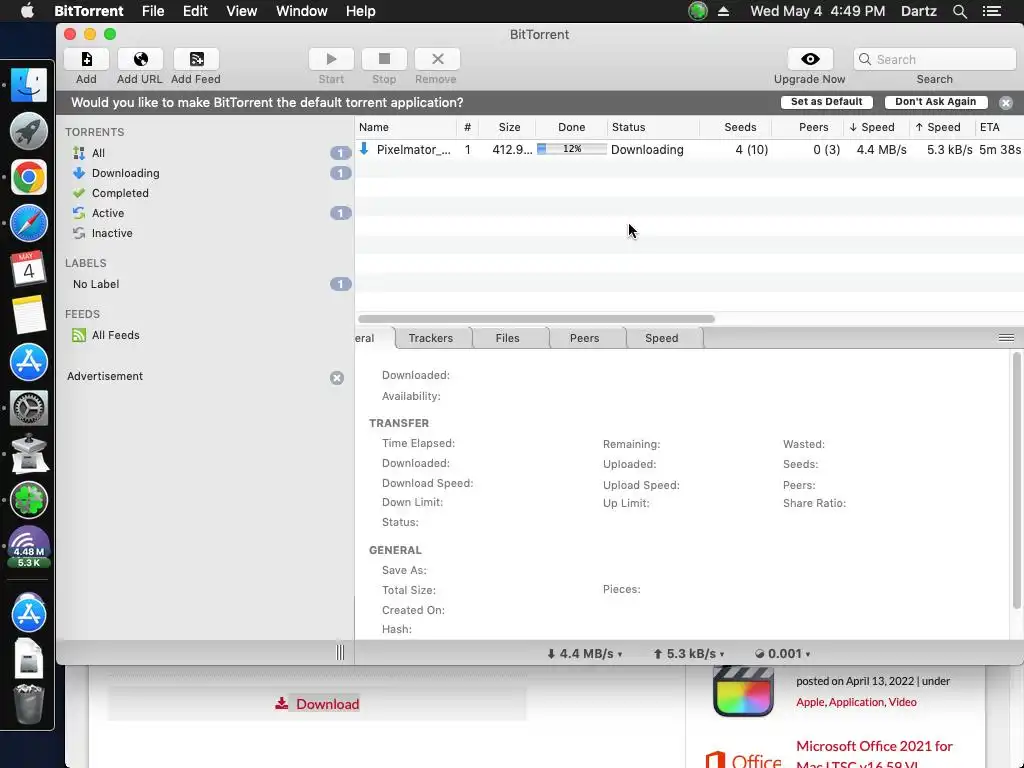Stop the torrent using the Stop button
The width and height of the screenshot is (1024, 768).
pos(384,59)
